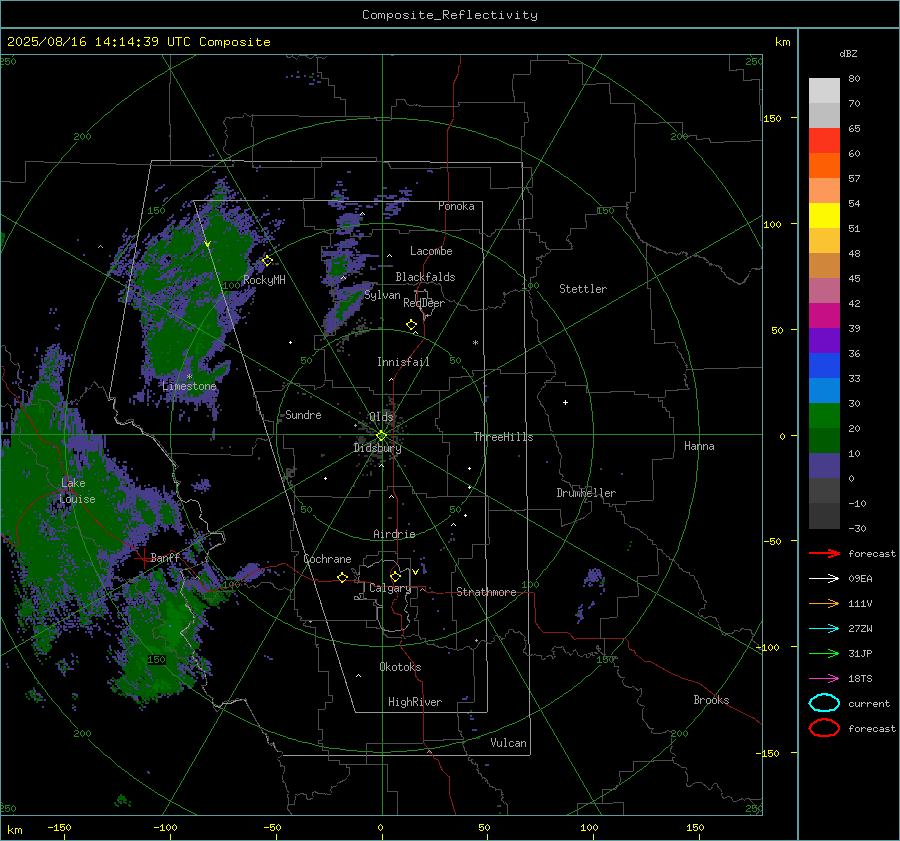
Task: Click the km unit label at bottom-left
Action: tap(14, 830)
